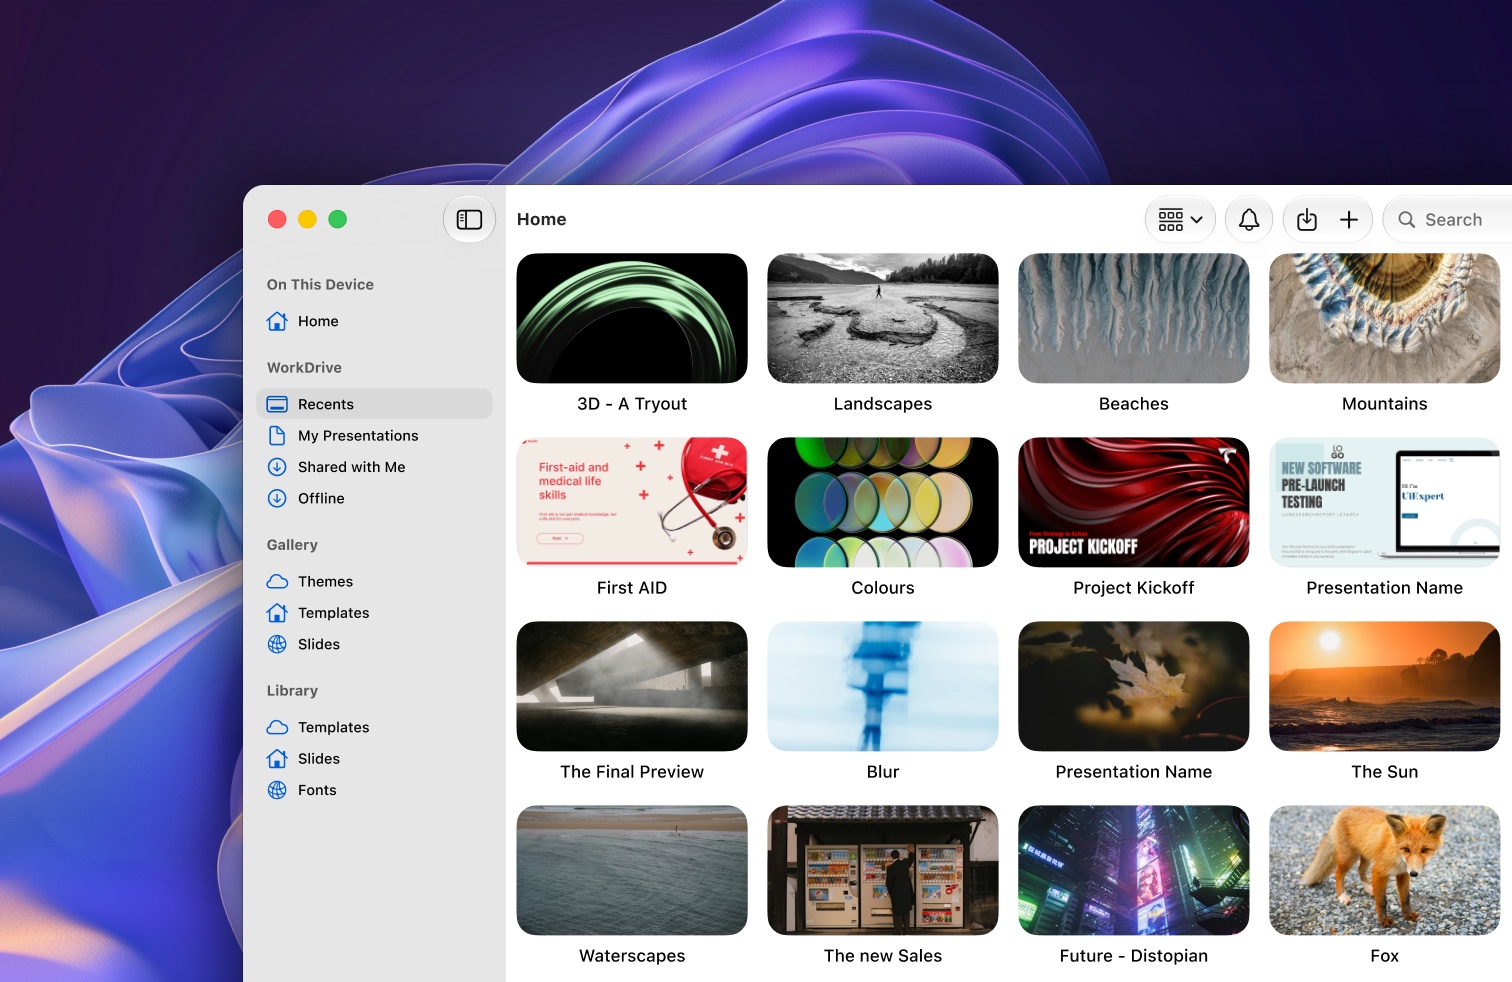Click the cloud icon beside Library Templates
This screenshot has width=1512, height=982.
coord(277,727)
